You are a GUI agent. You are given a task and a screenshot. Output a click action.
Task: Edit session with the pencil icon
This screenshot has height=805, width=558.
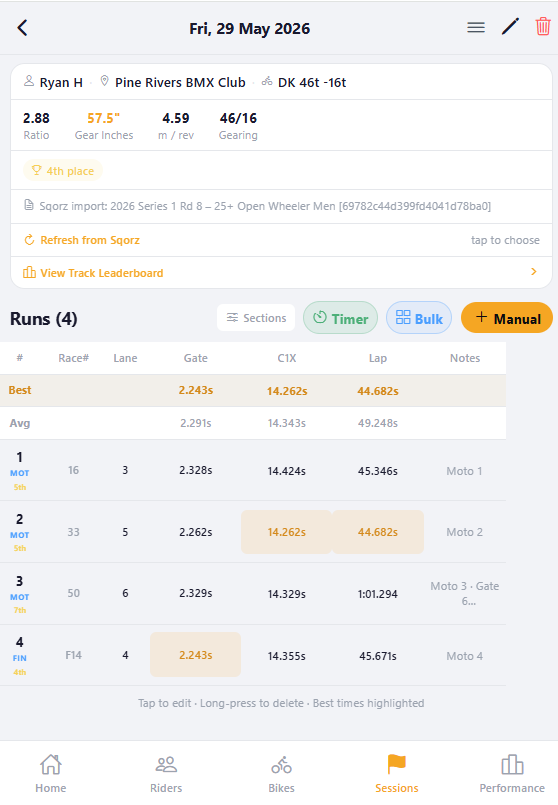[x=510, y=27]
